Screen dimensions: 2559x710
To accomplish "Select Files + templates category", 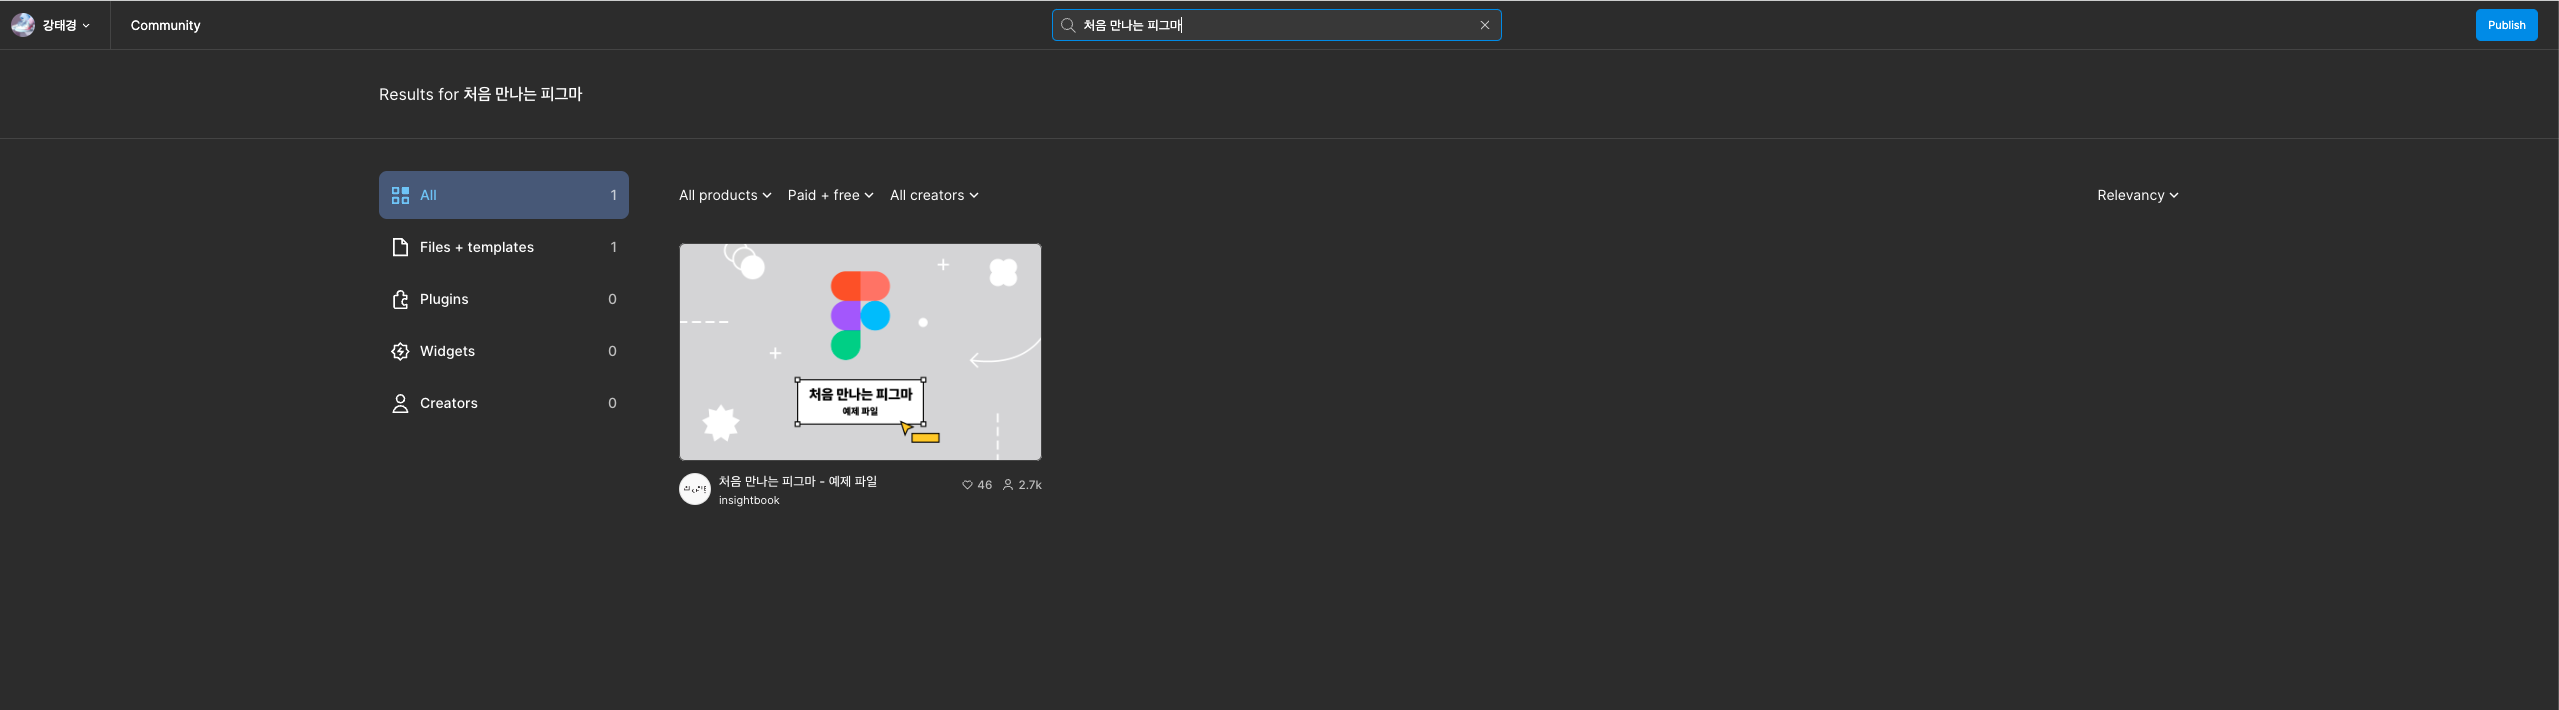I will coord(504,247).
